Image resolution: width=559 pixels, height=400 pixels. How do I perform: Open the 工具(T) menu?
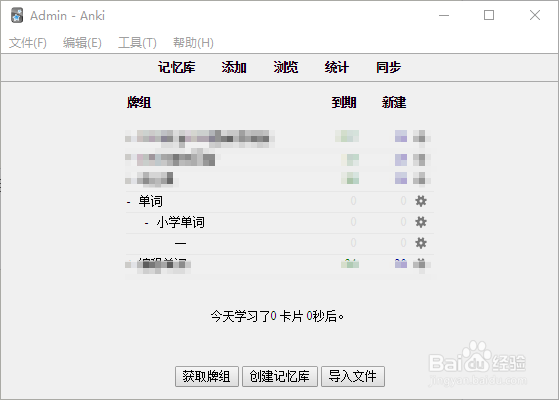pos(137,43)
